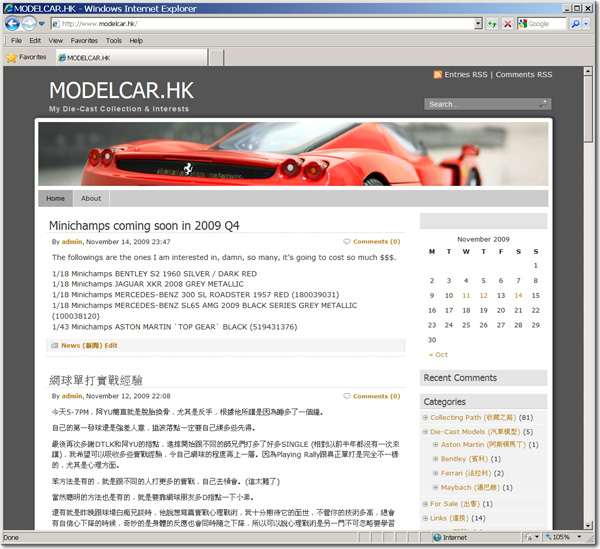Expand the Links category
600x549 pixels.
coord(425,518)
